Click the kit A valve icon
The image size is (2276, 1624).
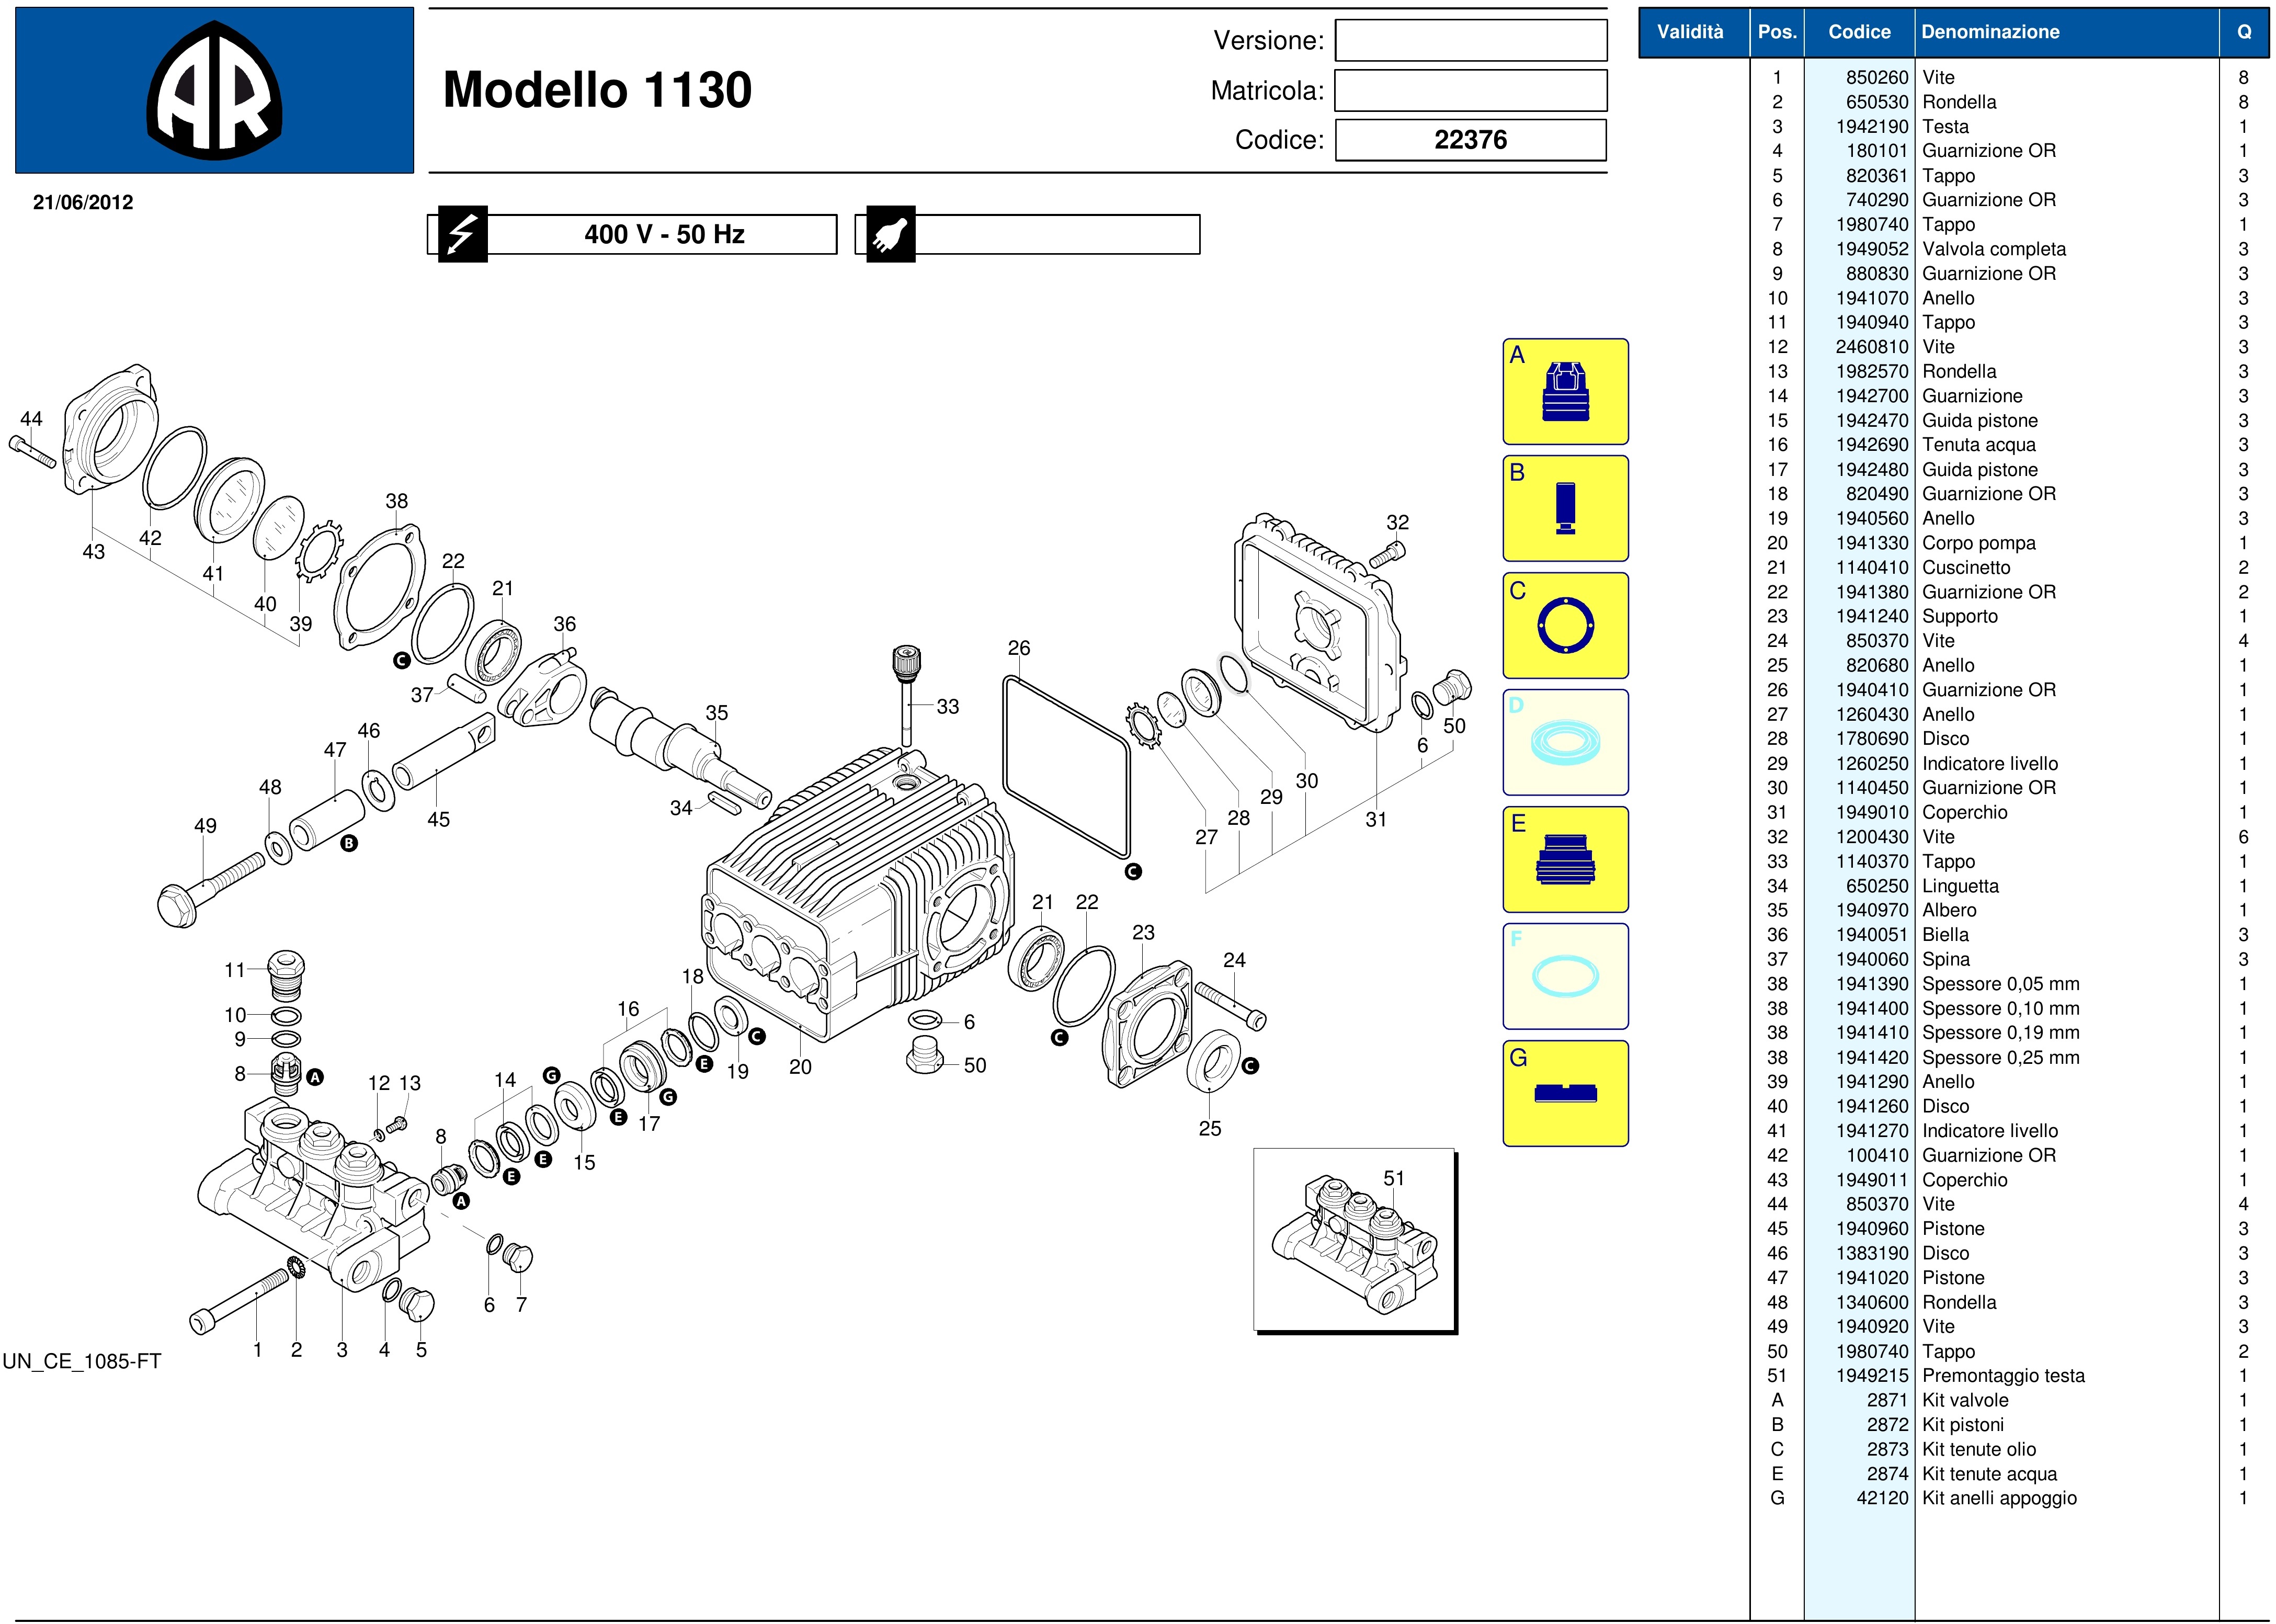coord(1565,392)
